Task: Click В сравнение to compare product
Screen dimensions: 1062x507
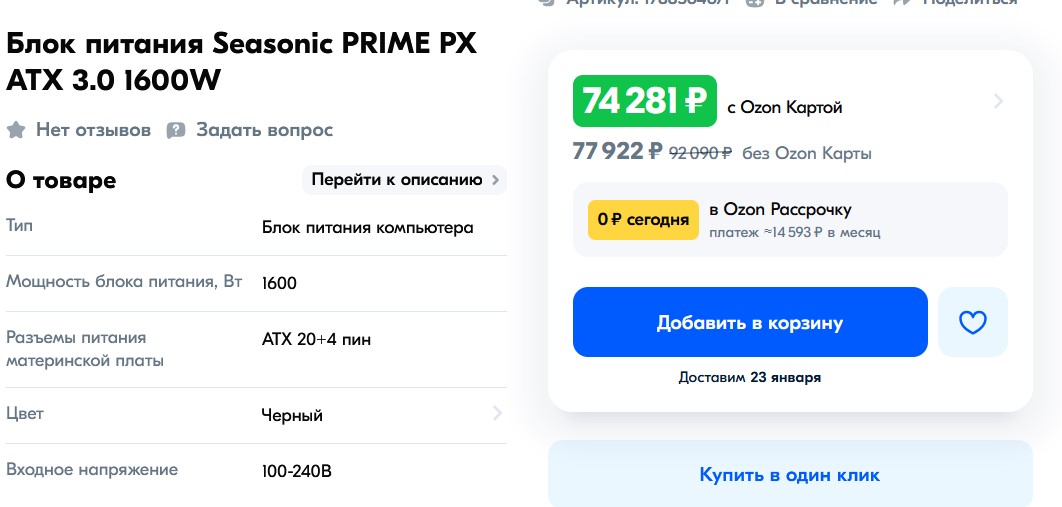Action: click(x=825, y=2)
